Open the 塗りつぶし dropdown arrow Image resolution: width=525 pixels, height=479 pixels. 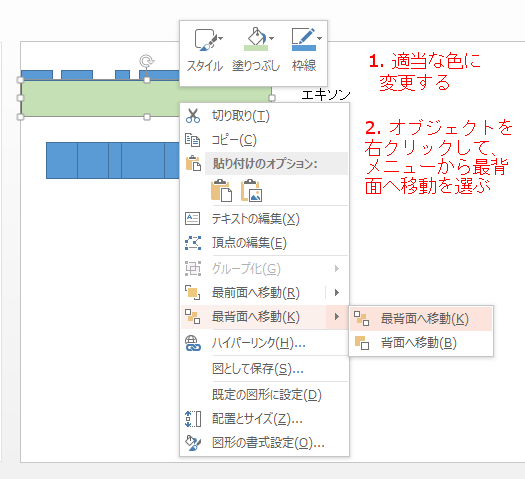[272, 38]
